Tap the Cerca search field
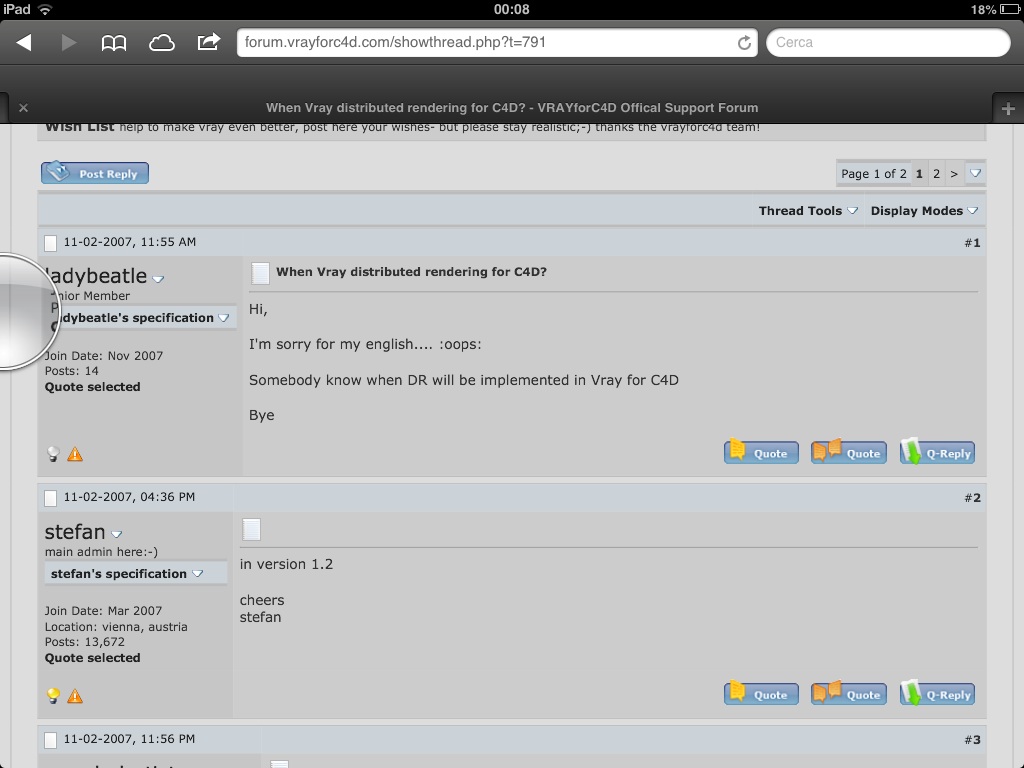Viewport: 1024px width, 768px height. [x=888, y=42]
